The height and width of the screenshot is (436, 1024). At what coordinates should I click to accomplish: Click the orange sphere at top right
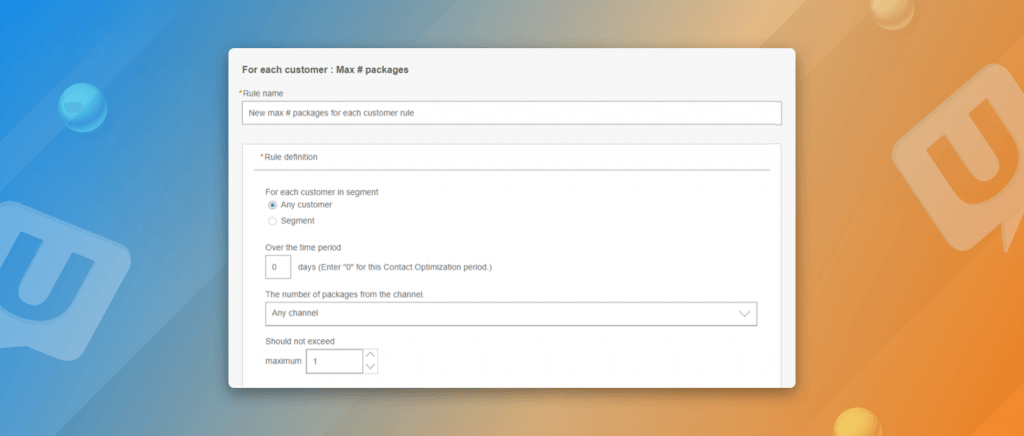891,12
